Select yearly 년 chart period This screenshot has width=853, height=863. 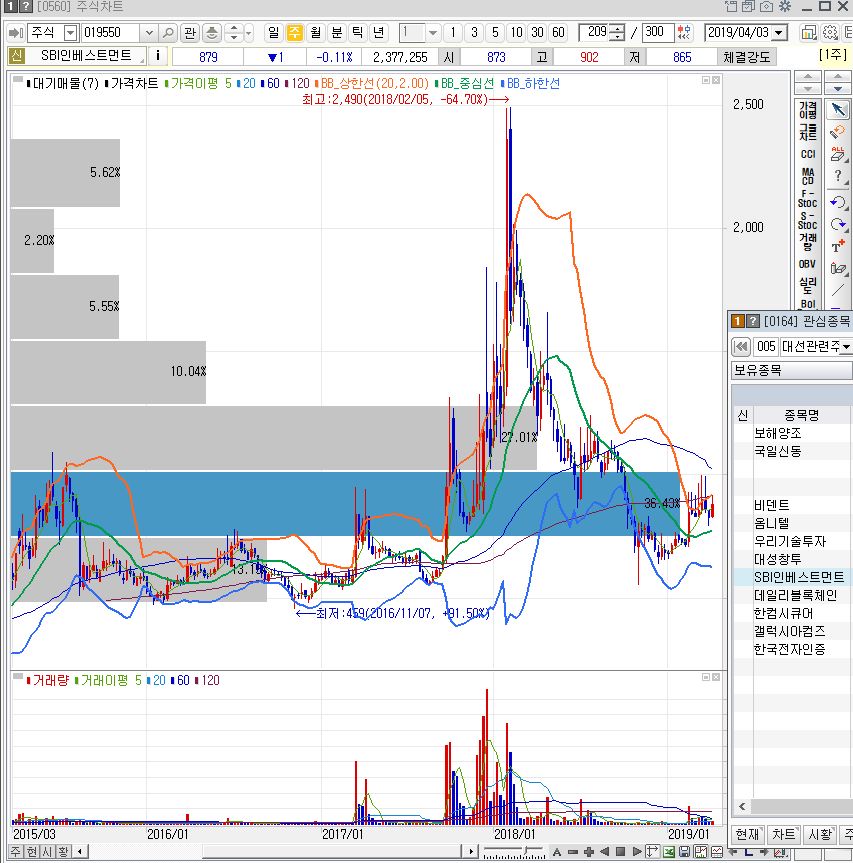point(379,32)
